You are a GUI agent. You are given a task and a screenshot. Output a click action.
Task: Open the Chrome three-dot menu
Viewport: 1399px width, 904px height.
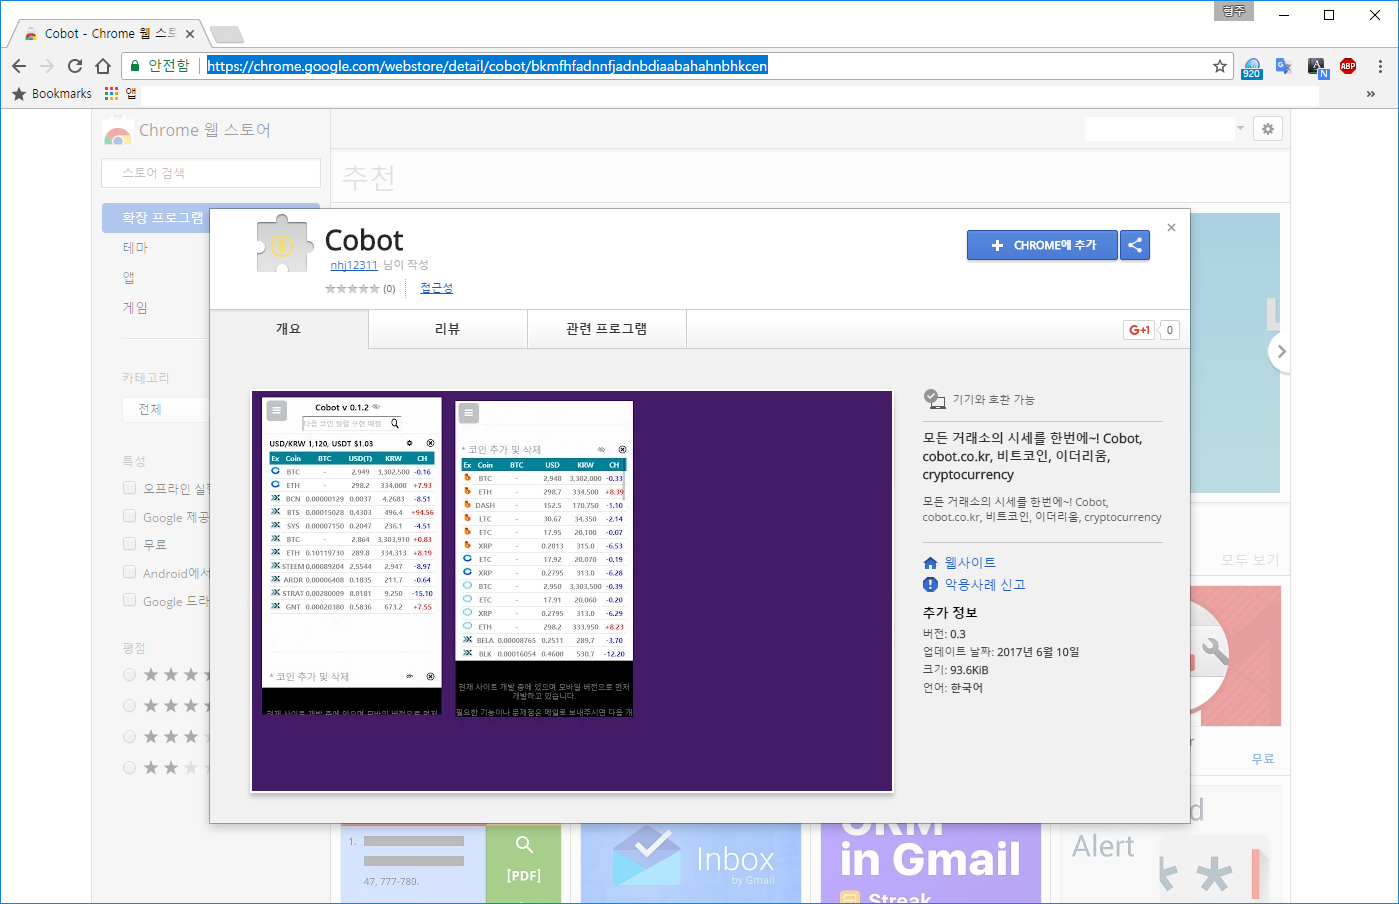pyautogui.click(x=1380, y=66)
